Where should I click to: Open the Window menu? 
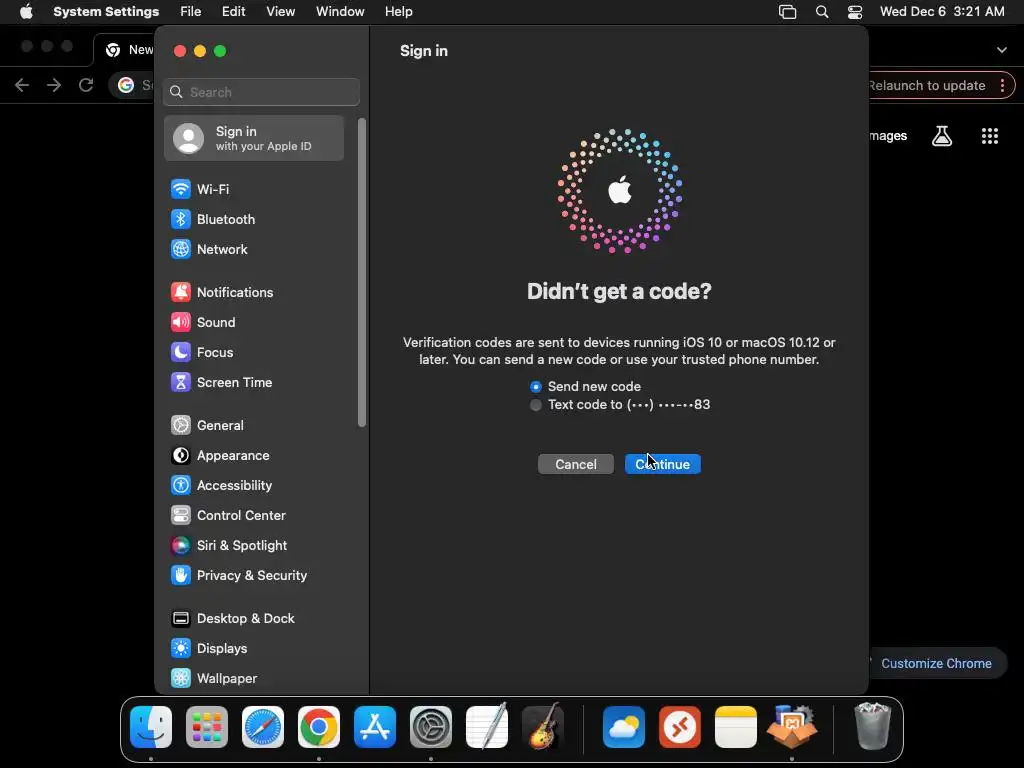340,12
